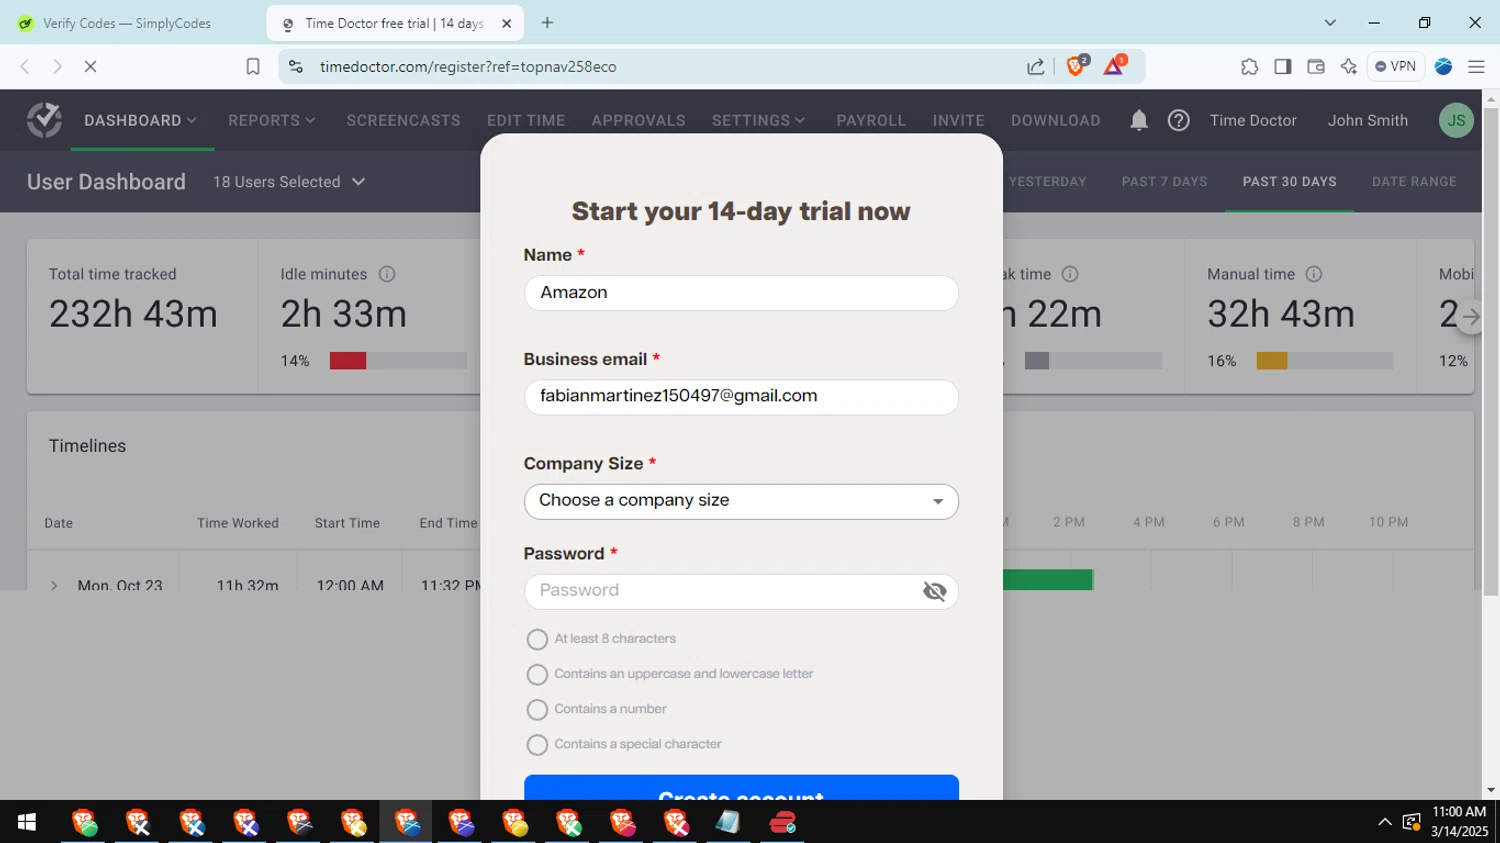The image size is (1500, 843).
Task: Click the '232h 43m' total time value
Action: (133, 315)
